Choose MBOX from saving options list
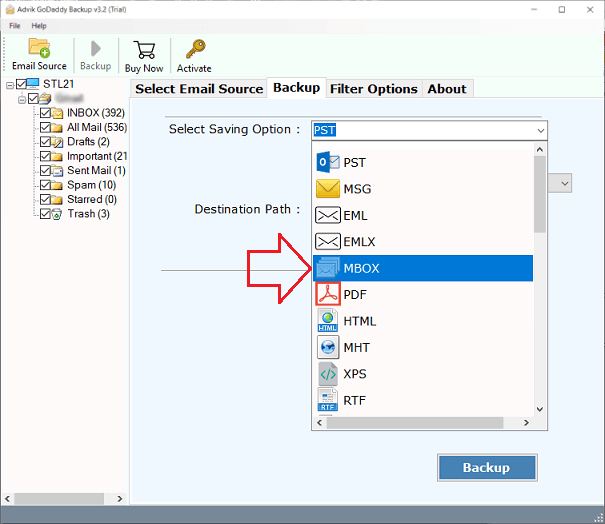Viewport: 605px width, 524px height. 423,268
